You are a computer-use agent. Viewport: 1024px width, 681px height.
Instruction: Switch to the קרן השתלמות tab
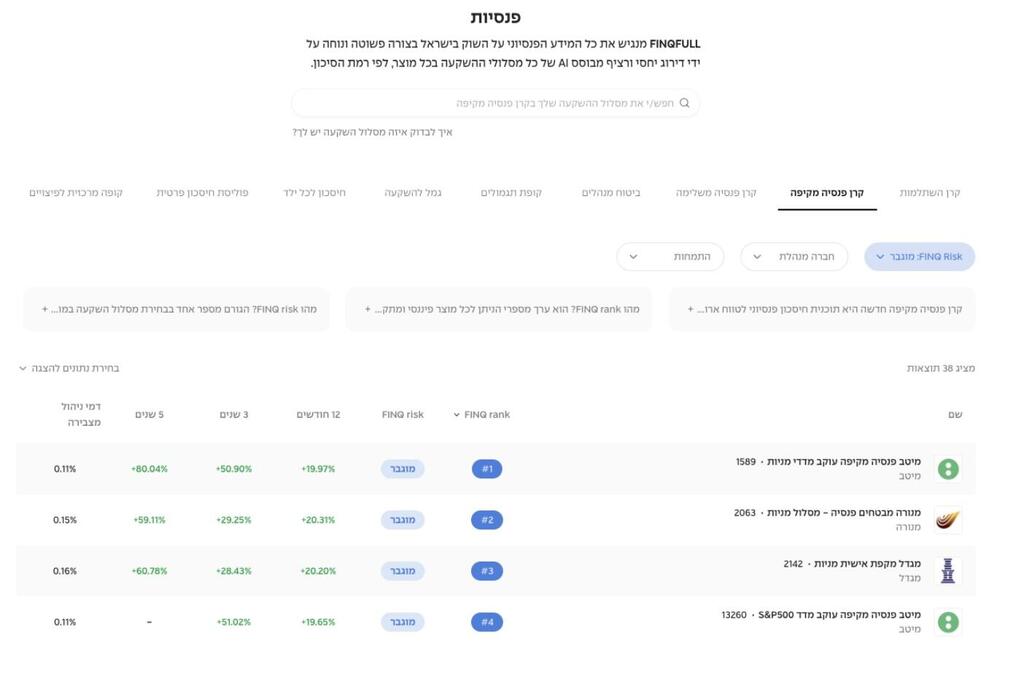(929, 193)
